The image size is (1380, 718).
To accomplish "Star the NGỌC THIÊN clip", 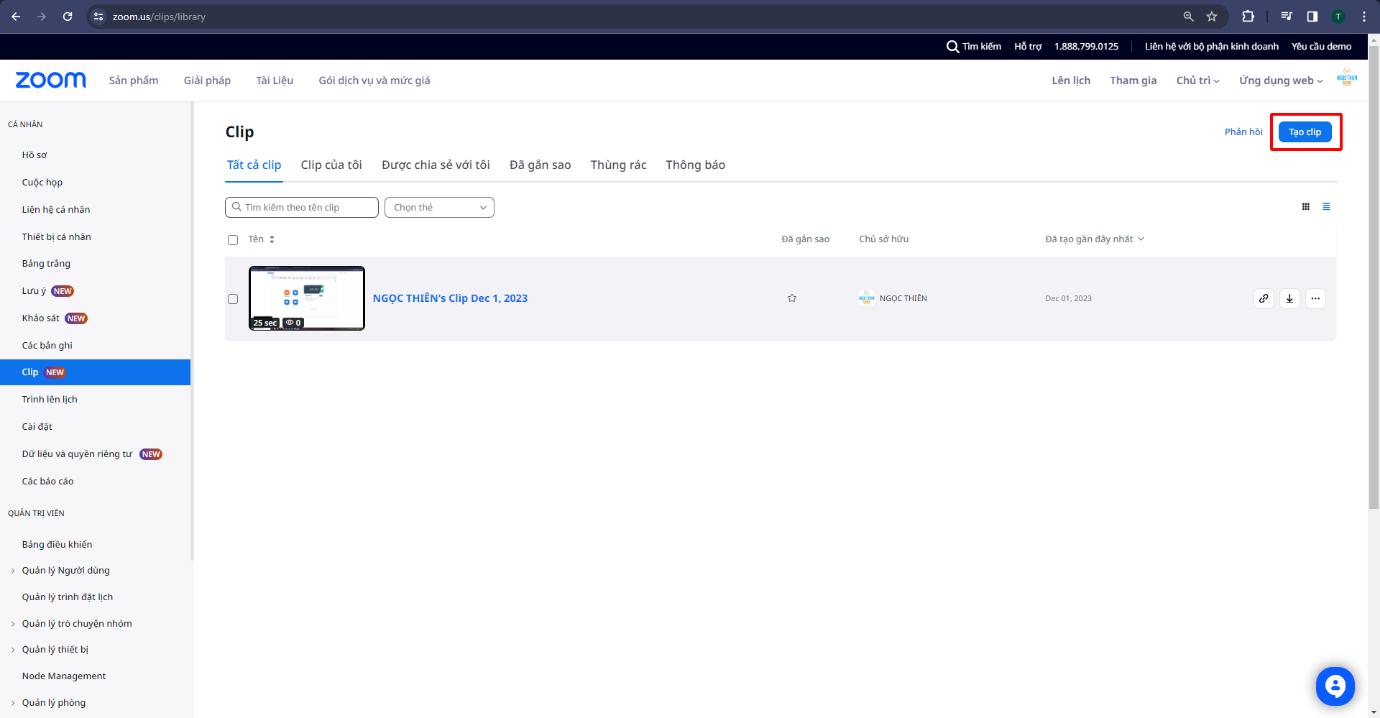I will (792, 298).
